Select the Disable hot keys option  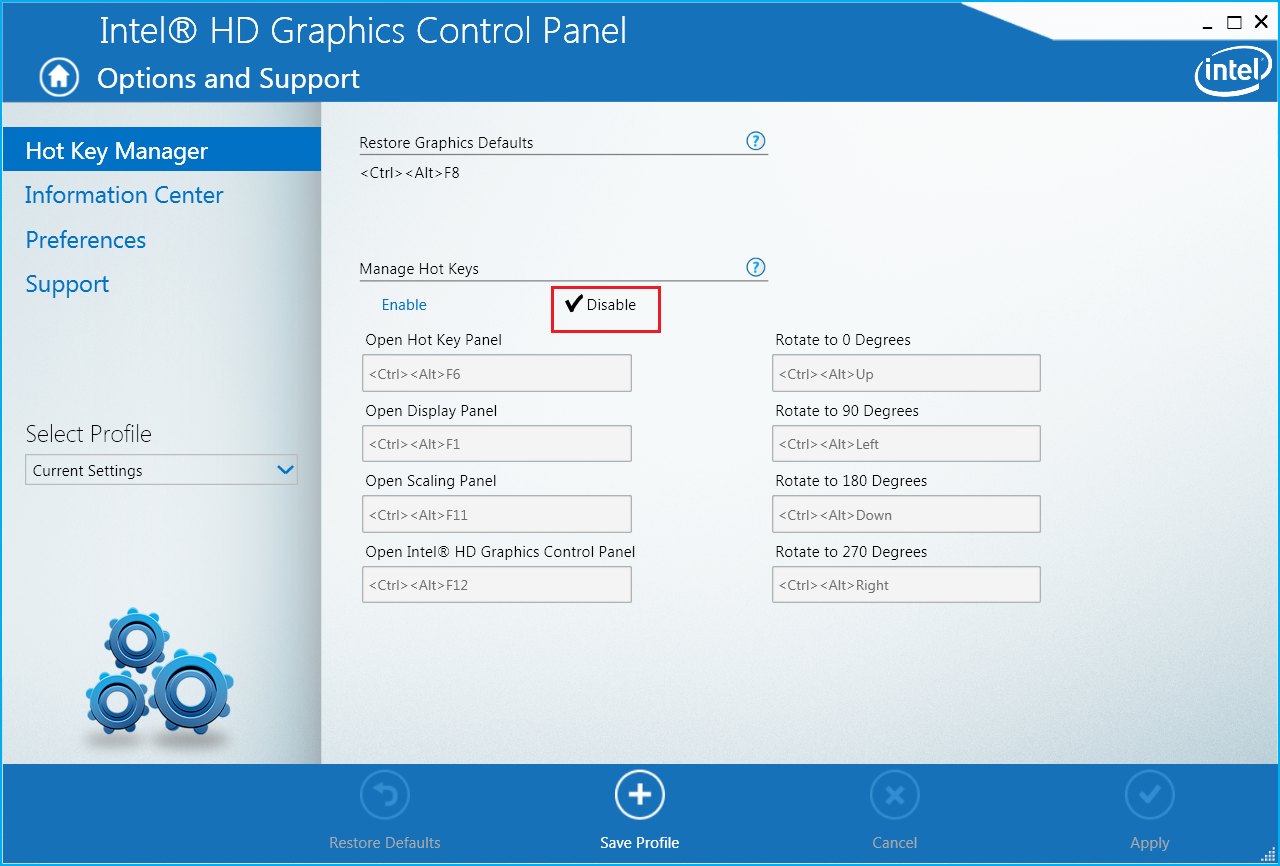601,305
